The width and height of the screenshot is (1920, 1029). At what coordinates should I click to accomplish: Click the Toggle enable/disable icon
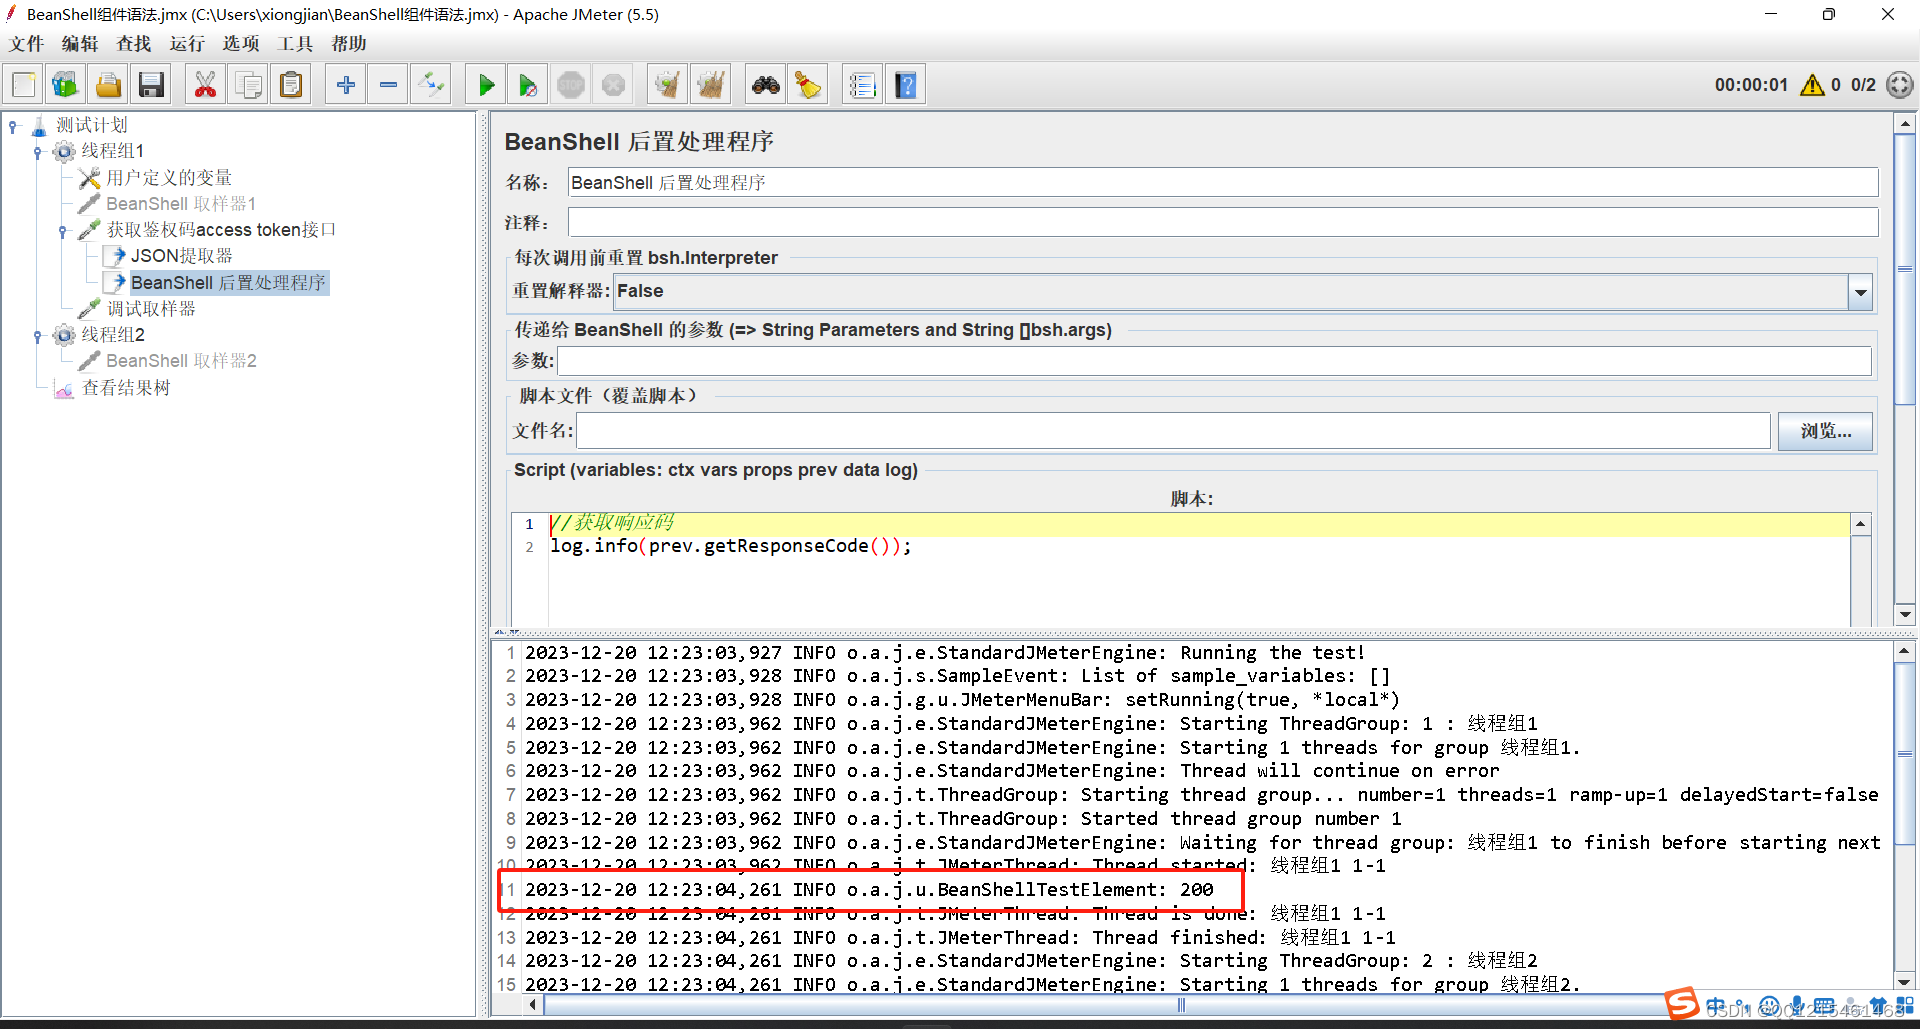click(x=431, y=85)
